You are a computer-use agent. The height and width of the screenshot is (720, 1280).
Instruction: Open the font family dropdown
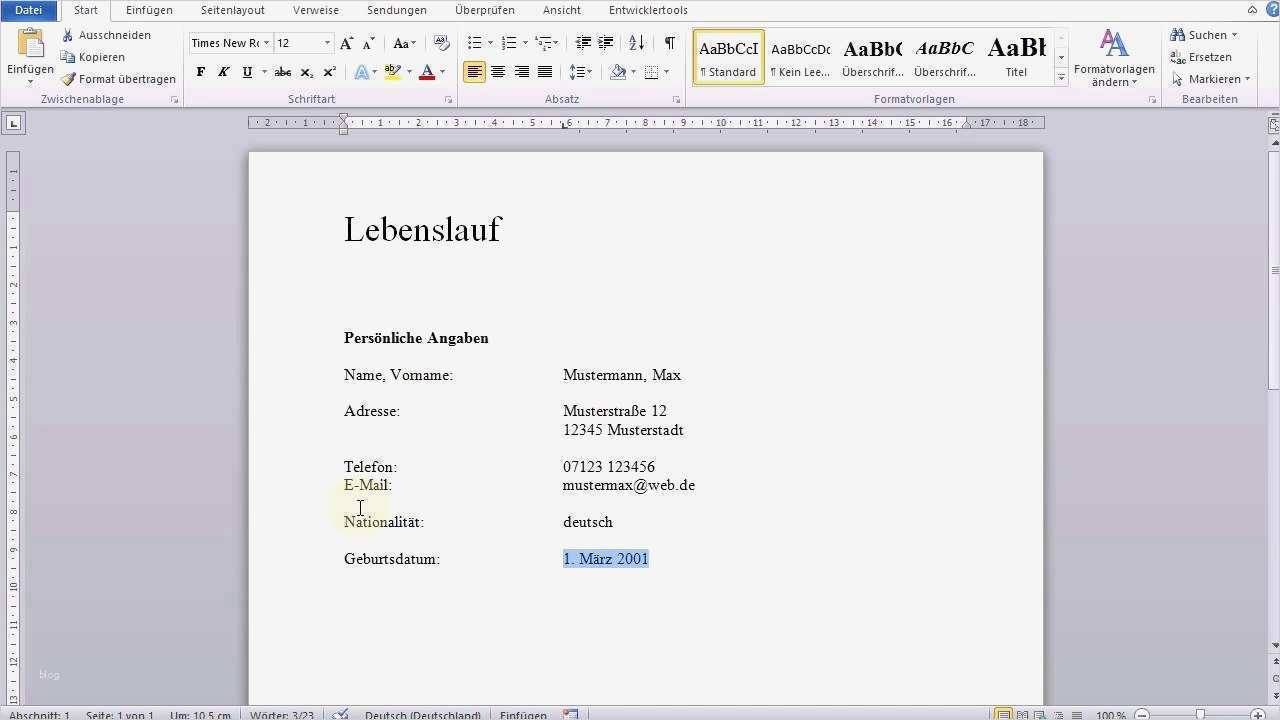pyautogui.click(x=266, y=43)
